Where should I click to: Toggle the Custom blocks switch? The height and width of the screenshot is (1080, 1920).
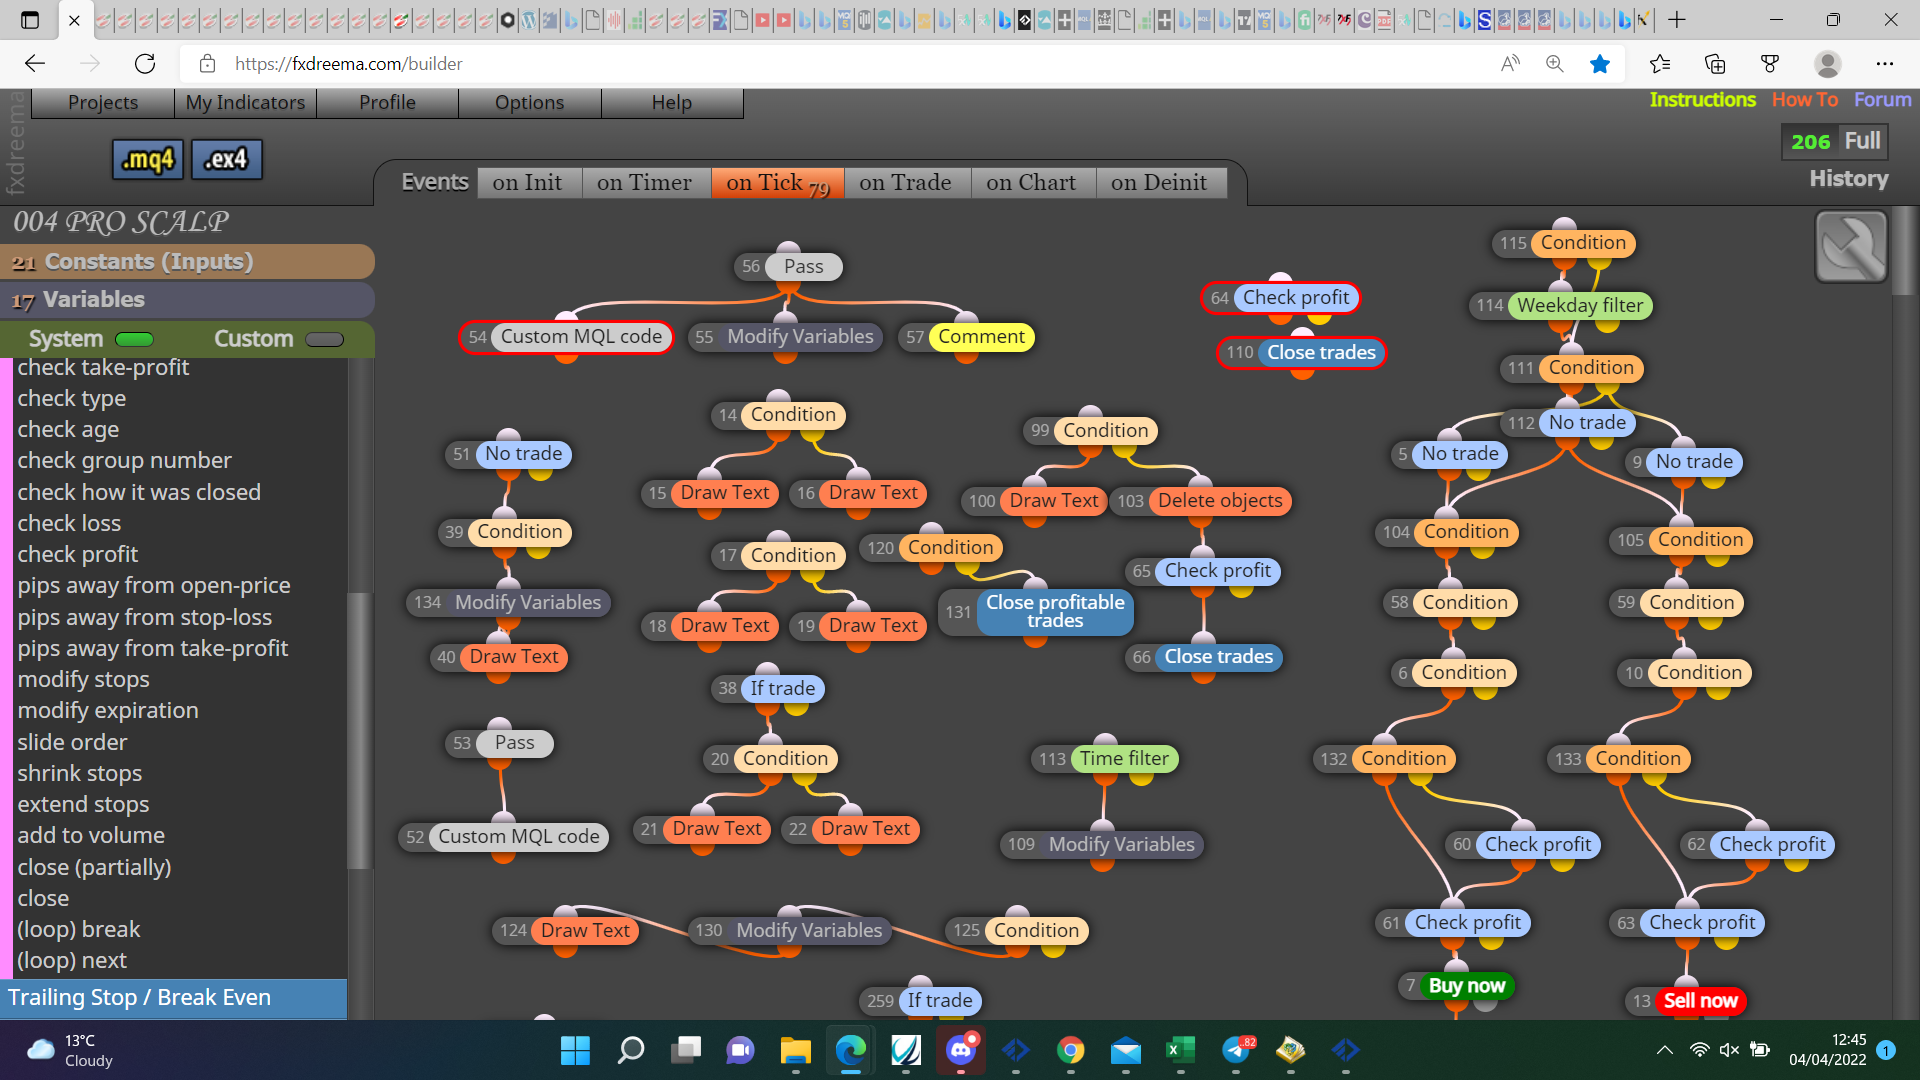(324, 339)
